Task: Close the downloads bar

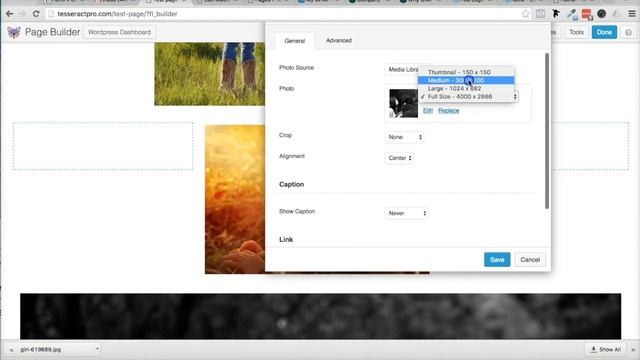Action: (633, 350)
